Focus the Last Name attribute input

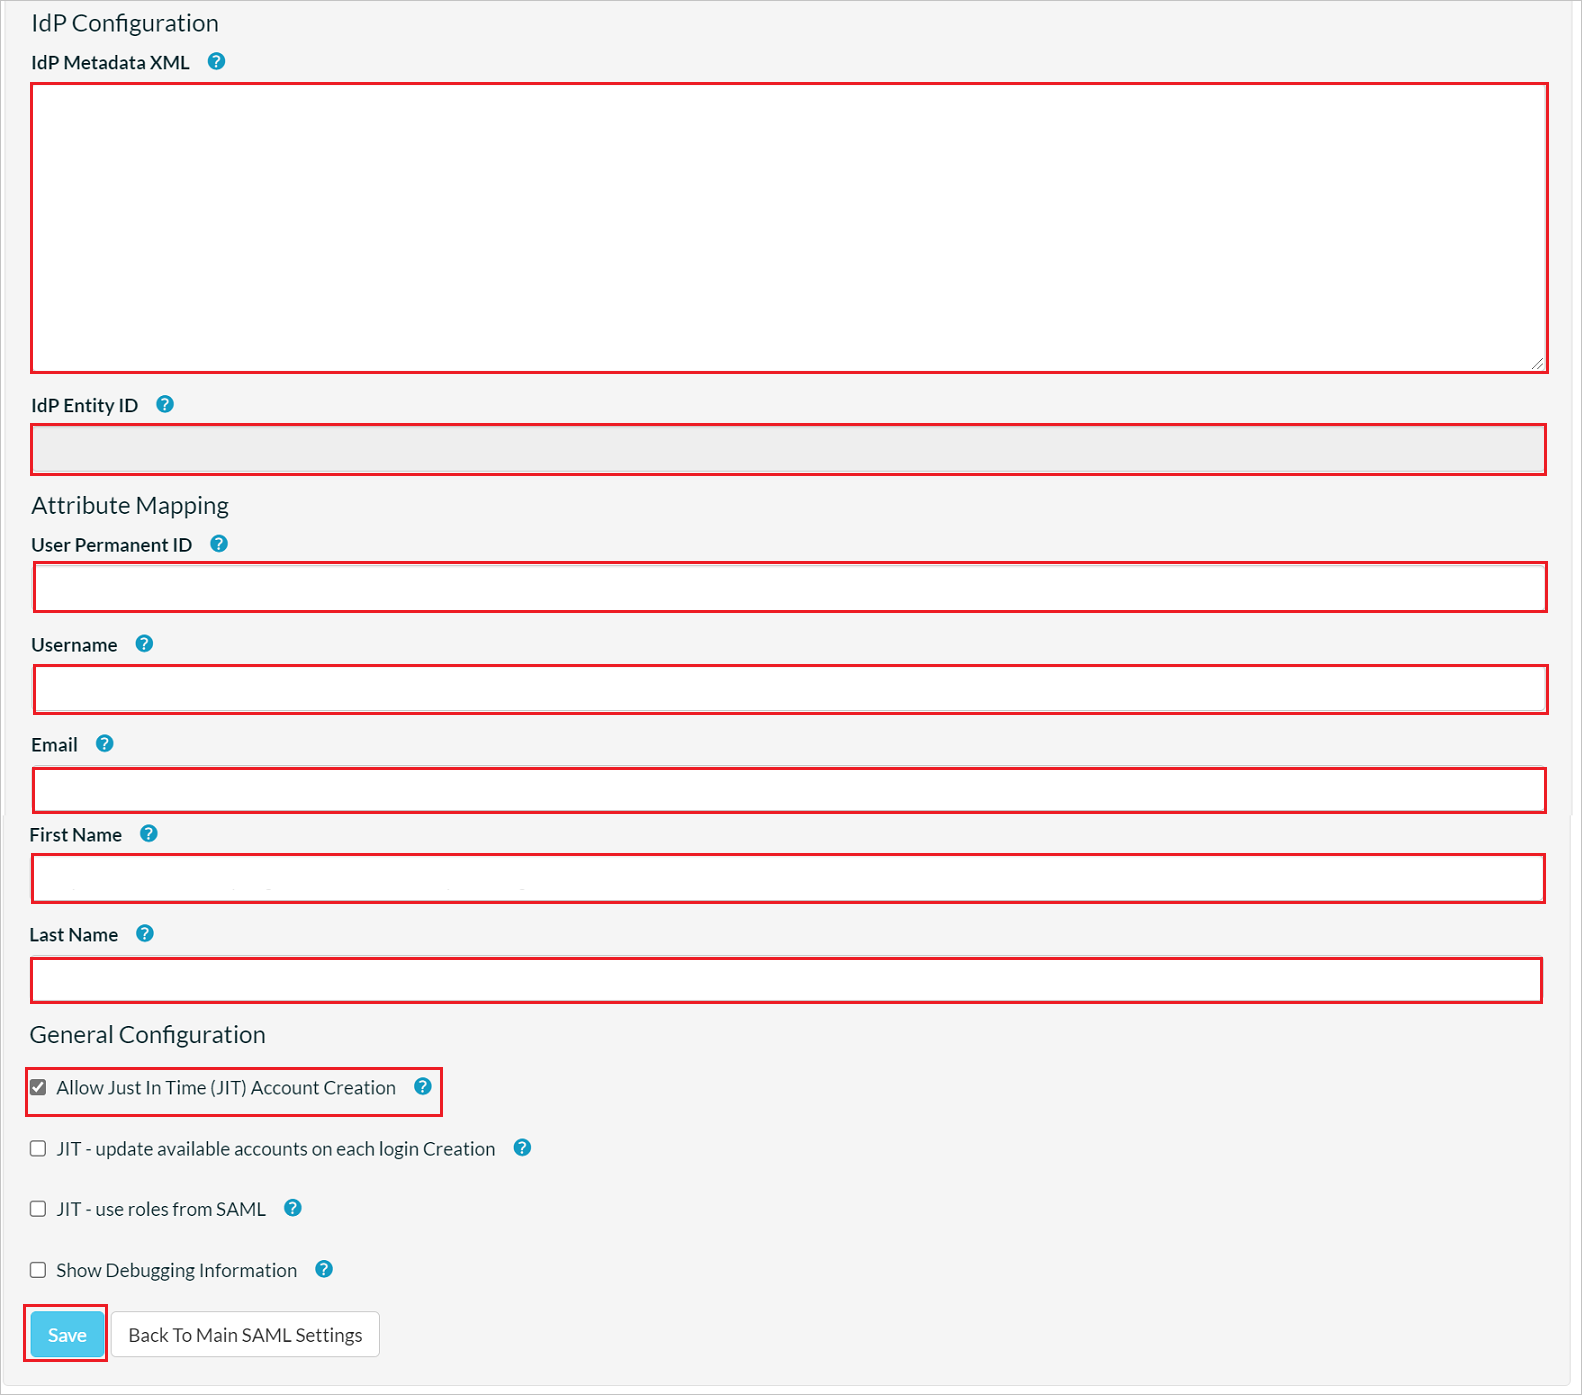pos(786,980)
